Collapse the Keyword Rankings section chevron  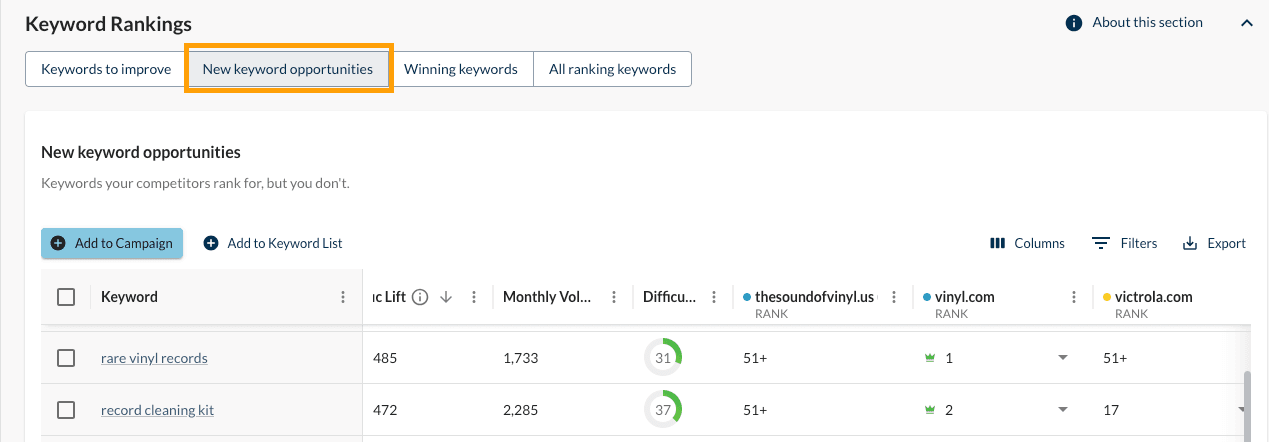click(x=1246, y=23)
